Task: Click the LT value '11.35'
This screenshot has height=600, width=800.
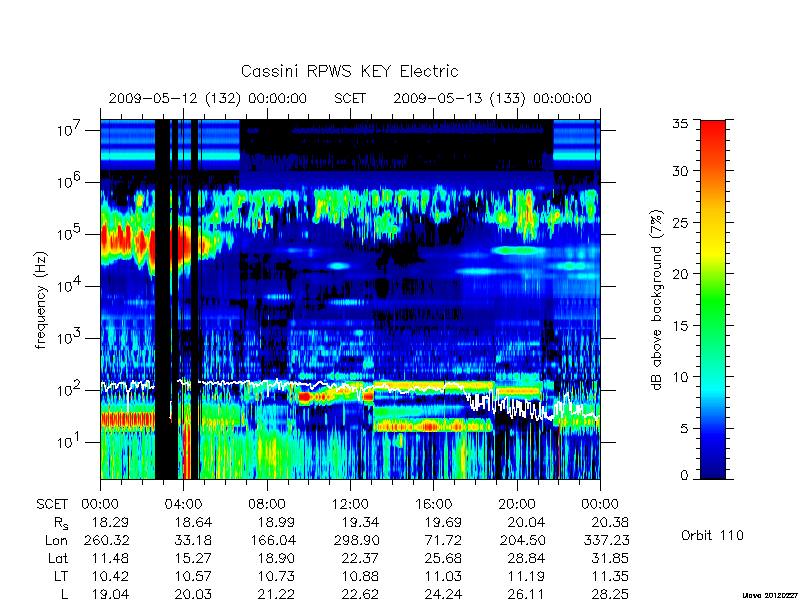Action: pyautogui.click(x=609, y=576)
